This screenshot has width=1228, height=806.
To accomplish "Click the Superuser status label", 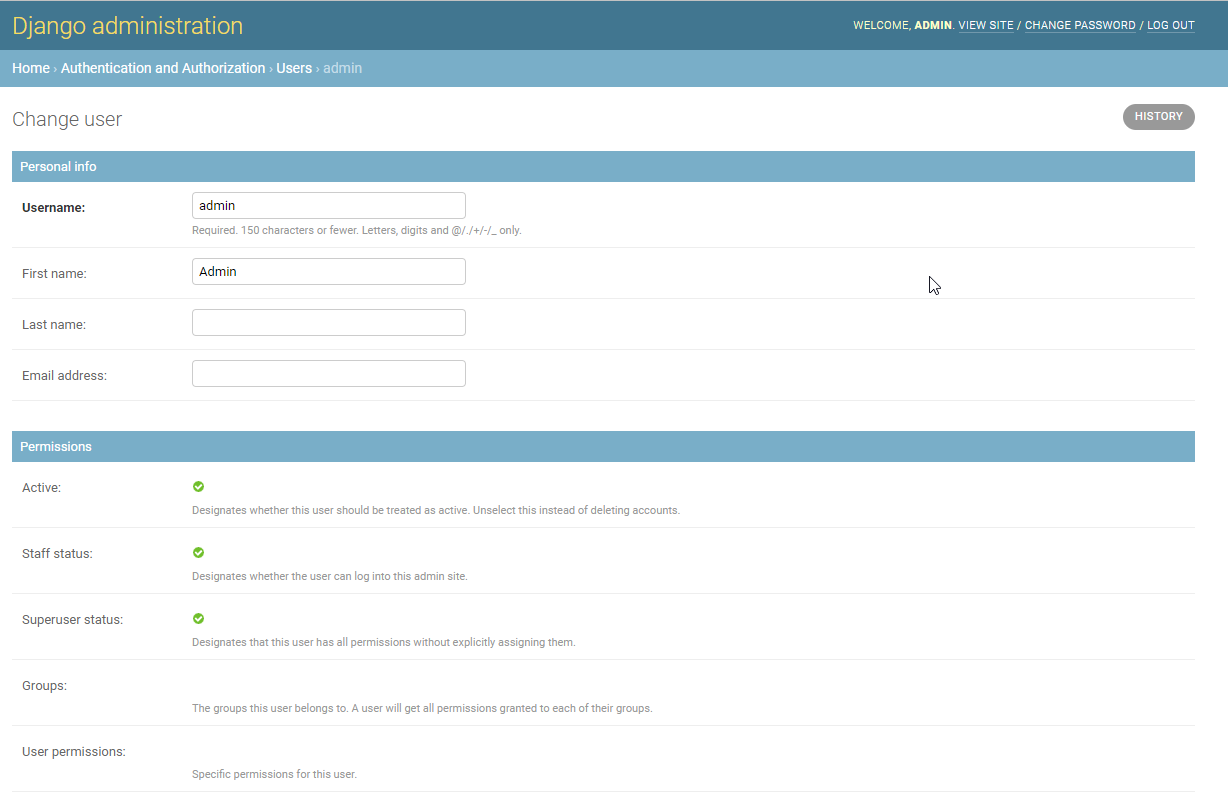I will (x=72, y=619).
